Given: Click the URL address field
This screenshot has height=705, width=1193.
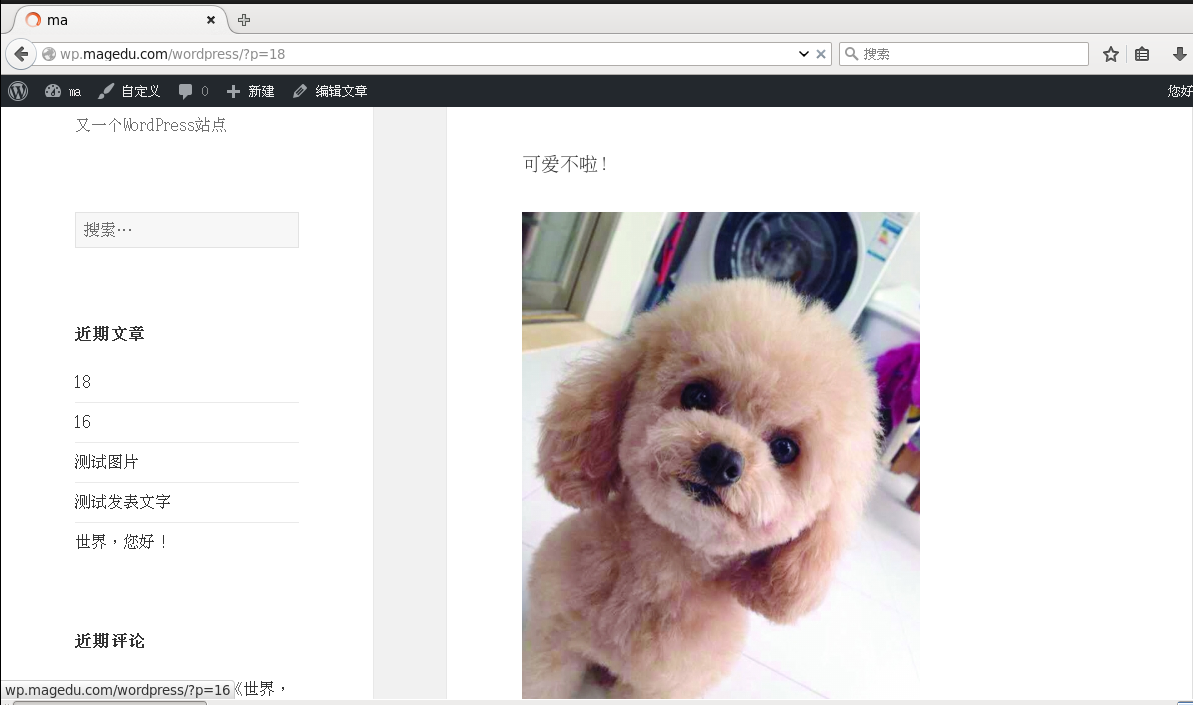Looking at the screenshot, I should click(x=426, y=54).
